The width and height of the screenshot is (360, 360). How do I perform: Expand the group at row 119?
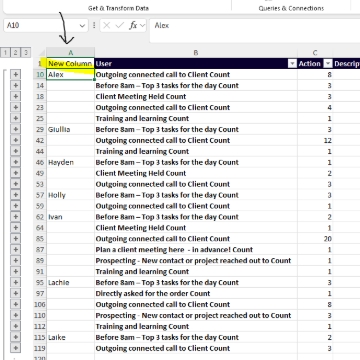(15, 348)
